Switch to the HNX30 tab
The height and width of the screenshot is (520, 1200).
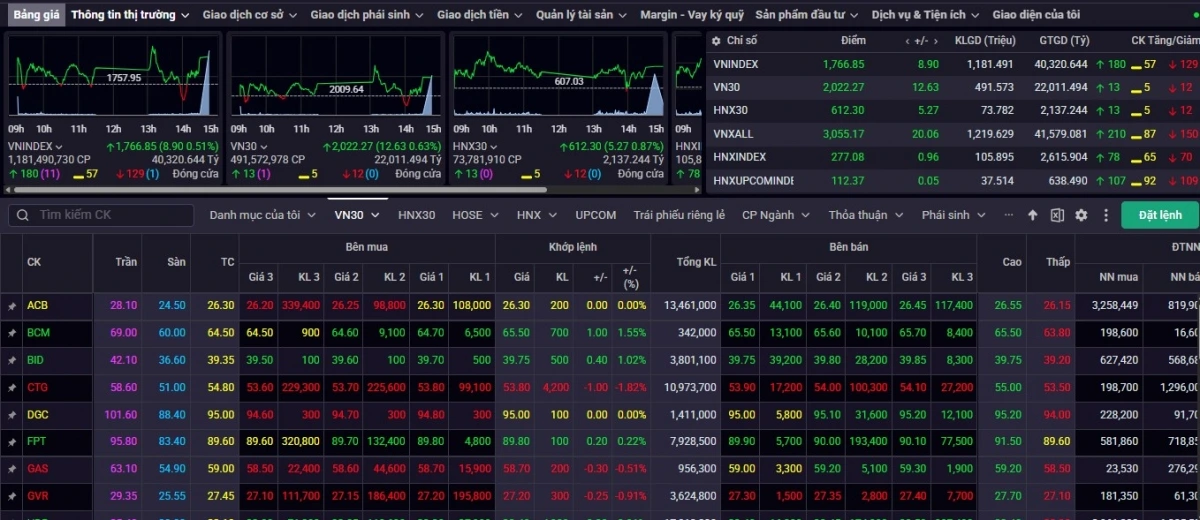click(x=416, y=215)
